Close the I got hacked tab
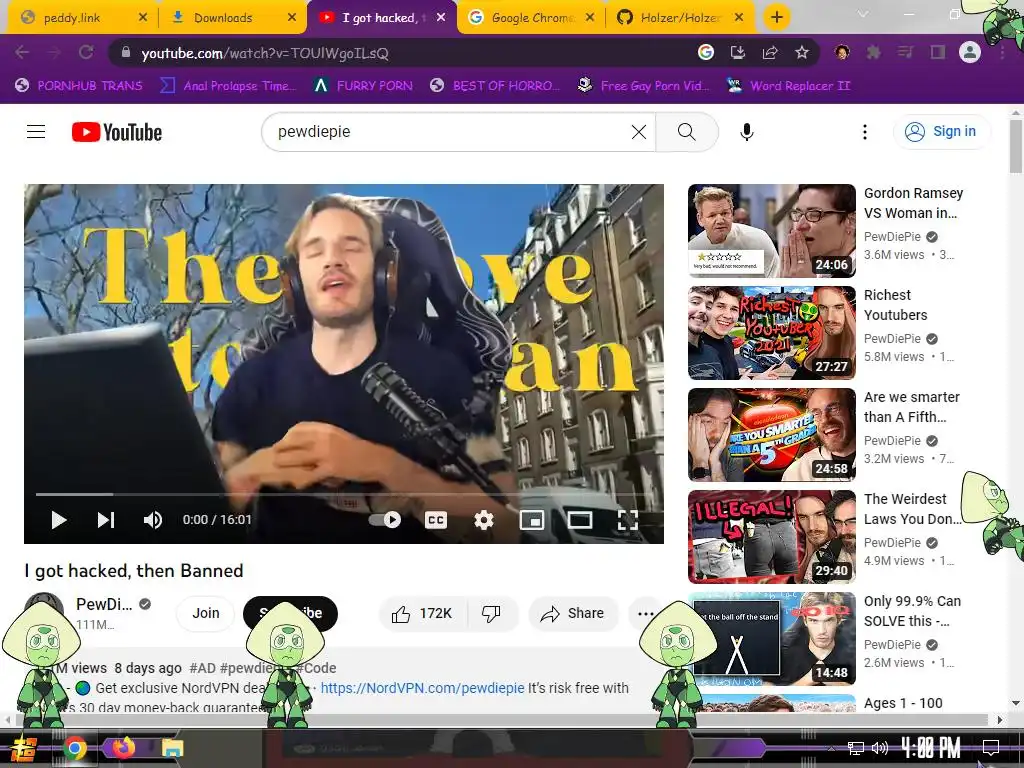This screenshot has height=768, width=1024. [x=441, y=18]
